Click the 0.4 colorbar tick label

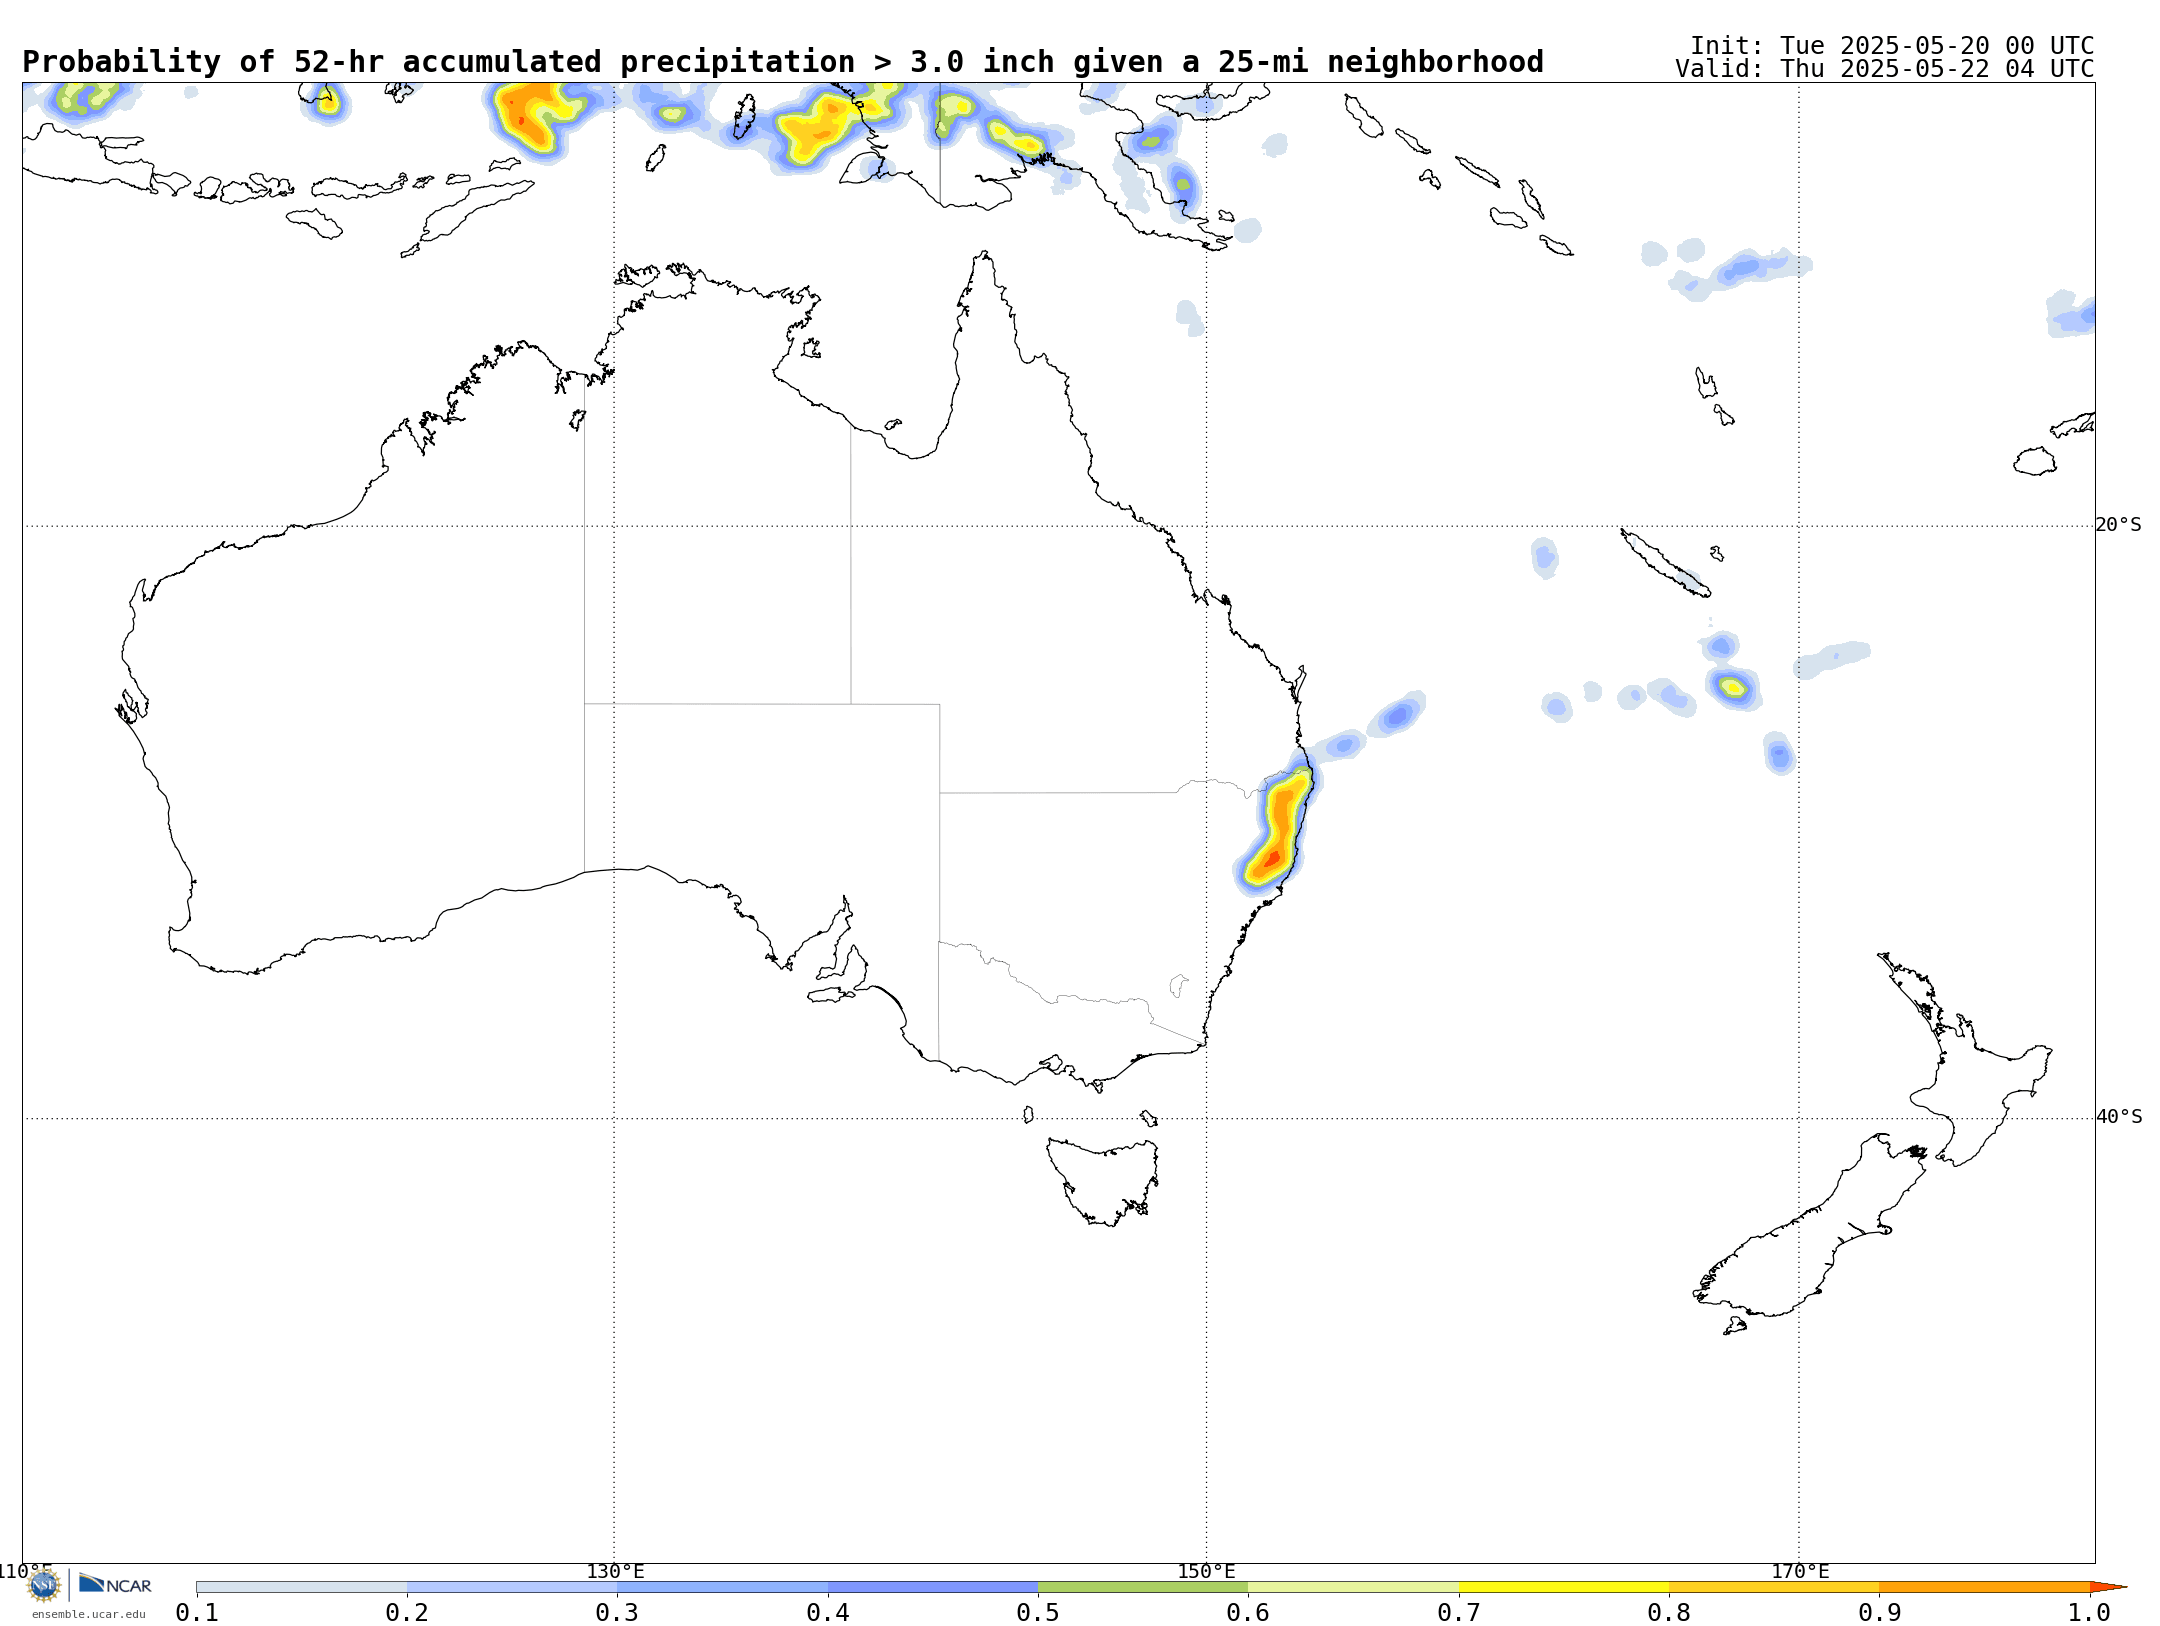pos(828,1612)
